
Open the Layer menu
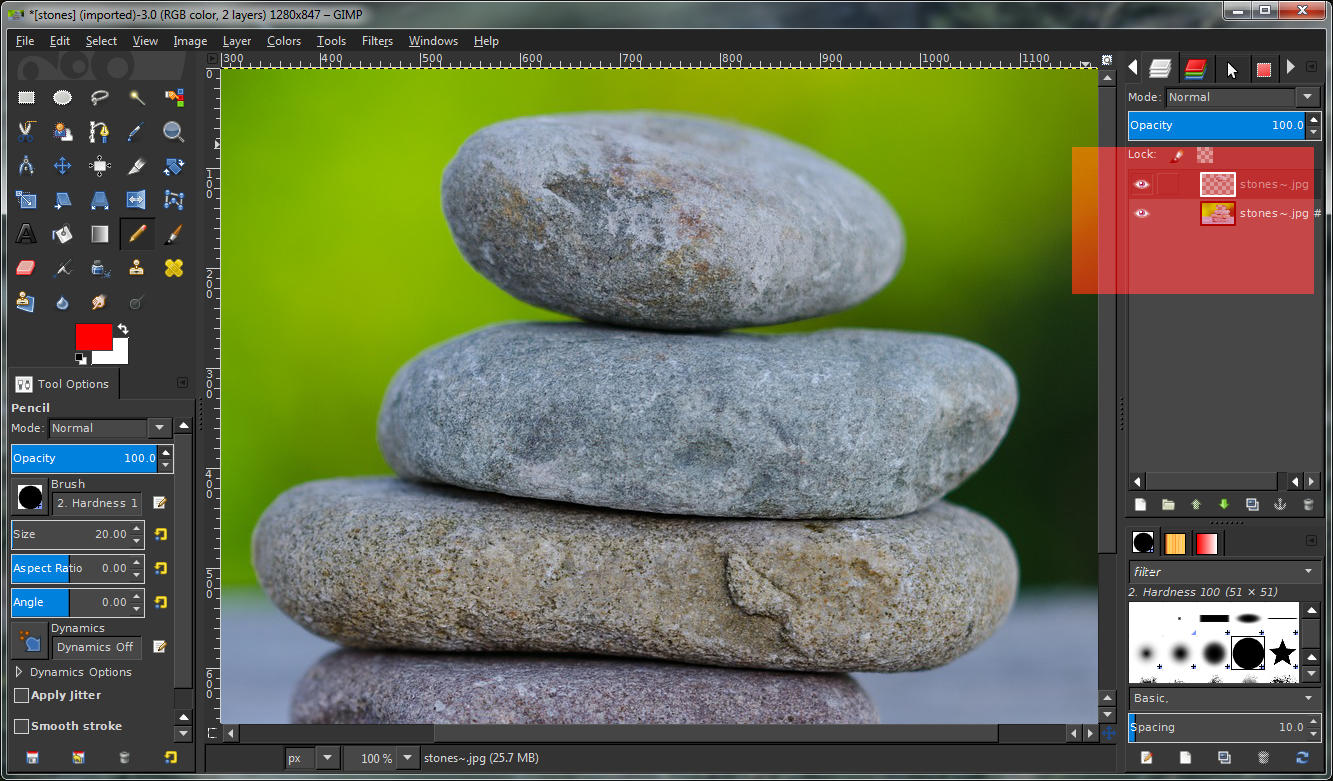click(237, 41)
